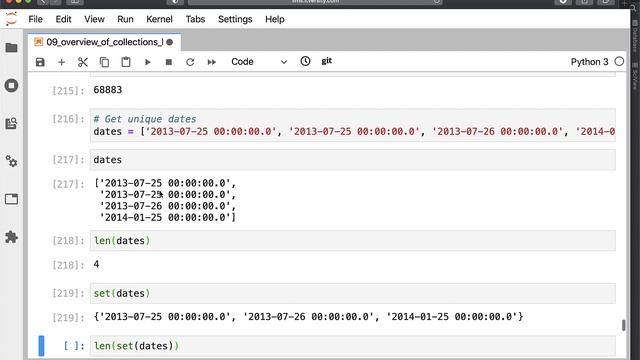Open the Help menu
The height and width of the screenshot is (360, 640).
tap(275, 19)
